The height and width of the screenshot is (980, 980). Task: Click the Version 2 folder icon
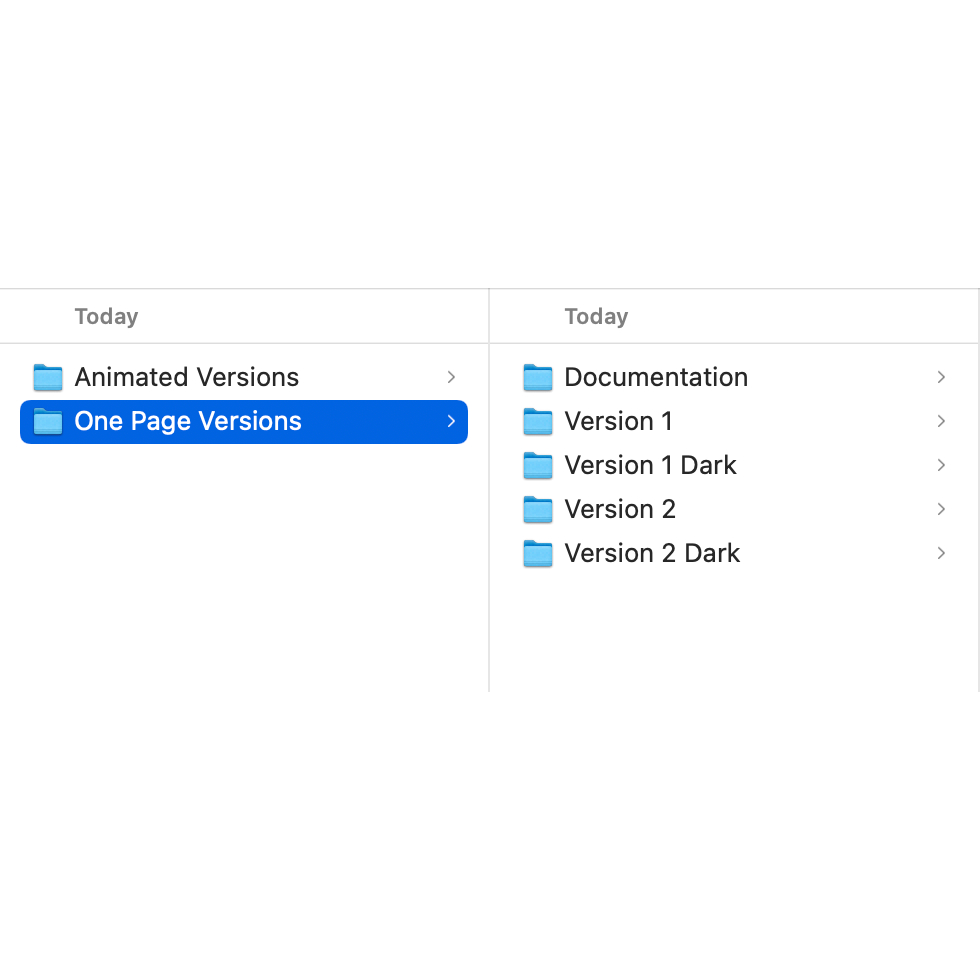pyautogui.click(x=538, y=509)
